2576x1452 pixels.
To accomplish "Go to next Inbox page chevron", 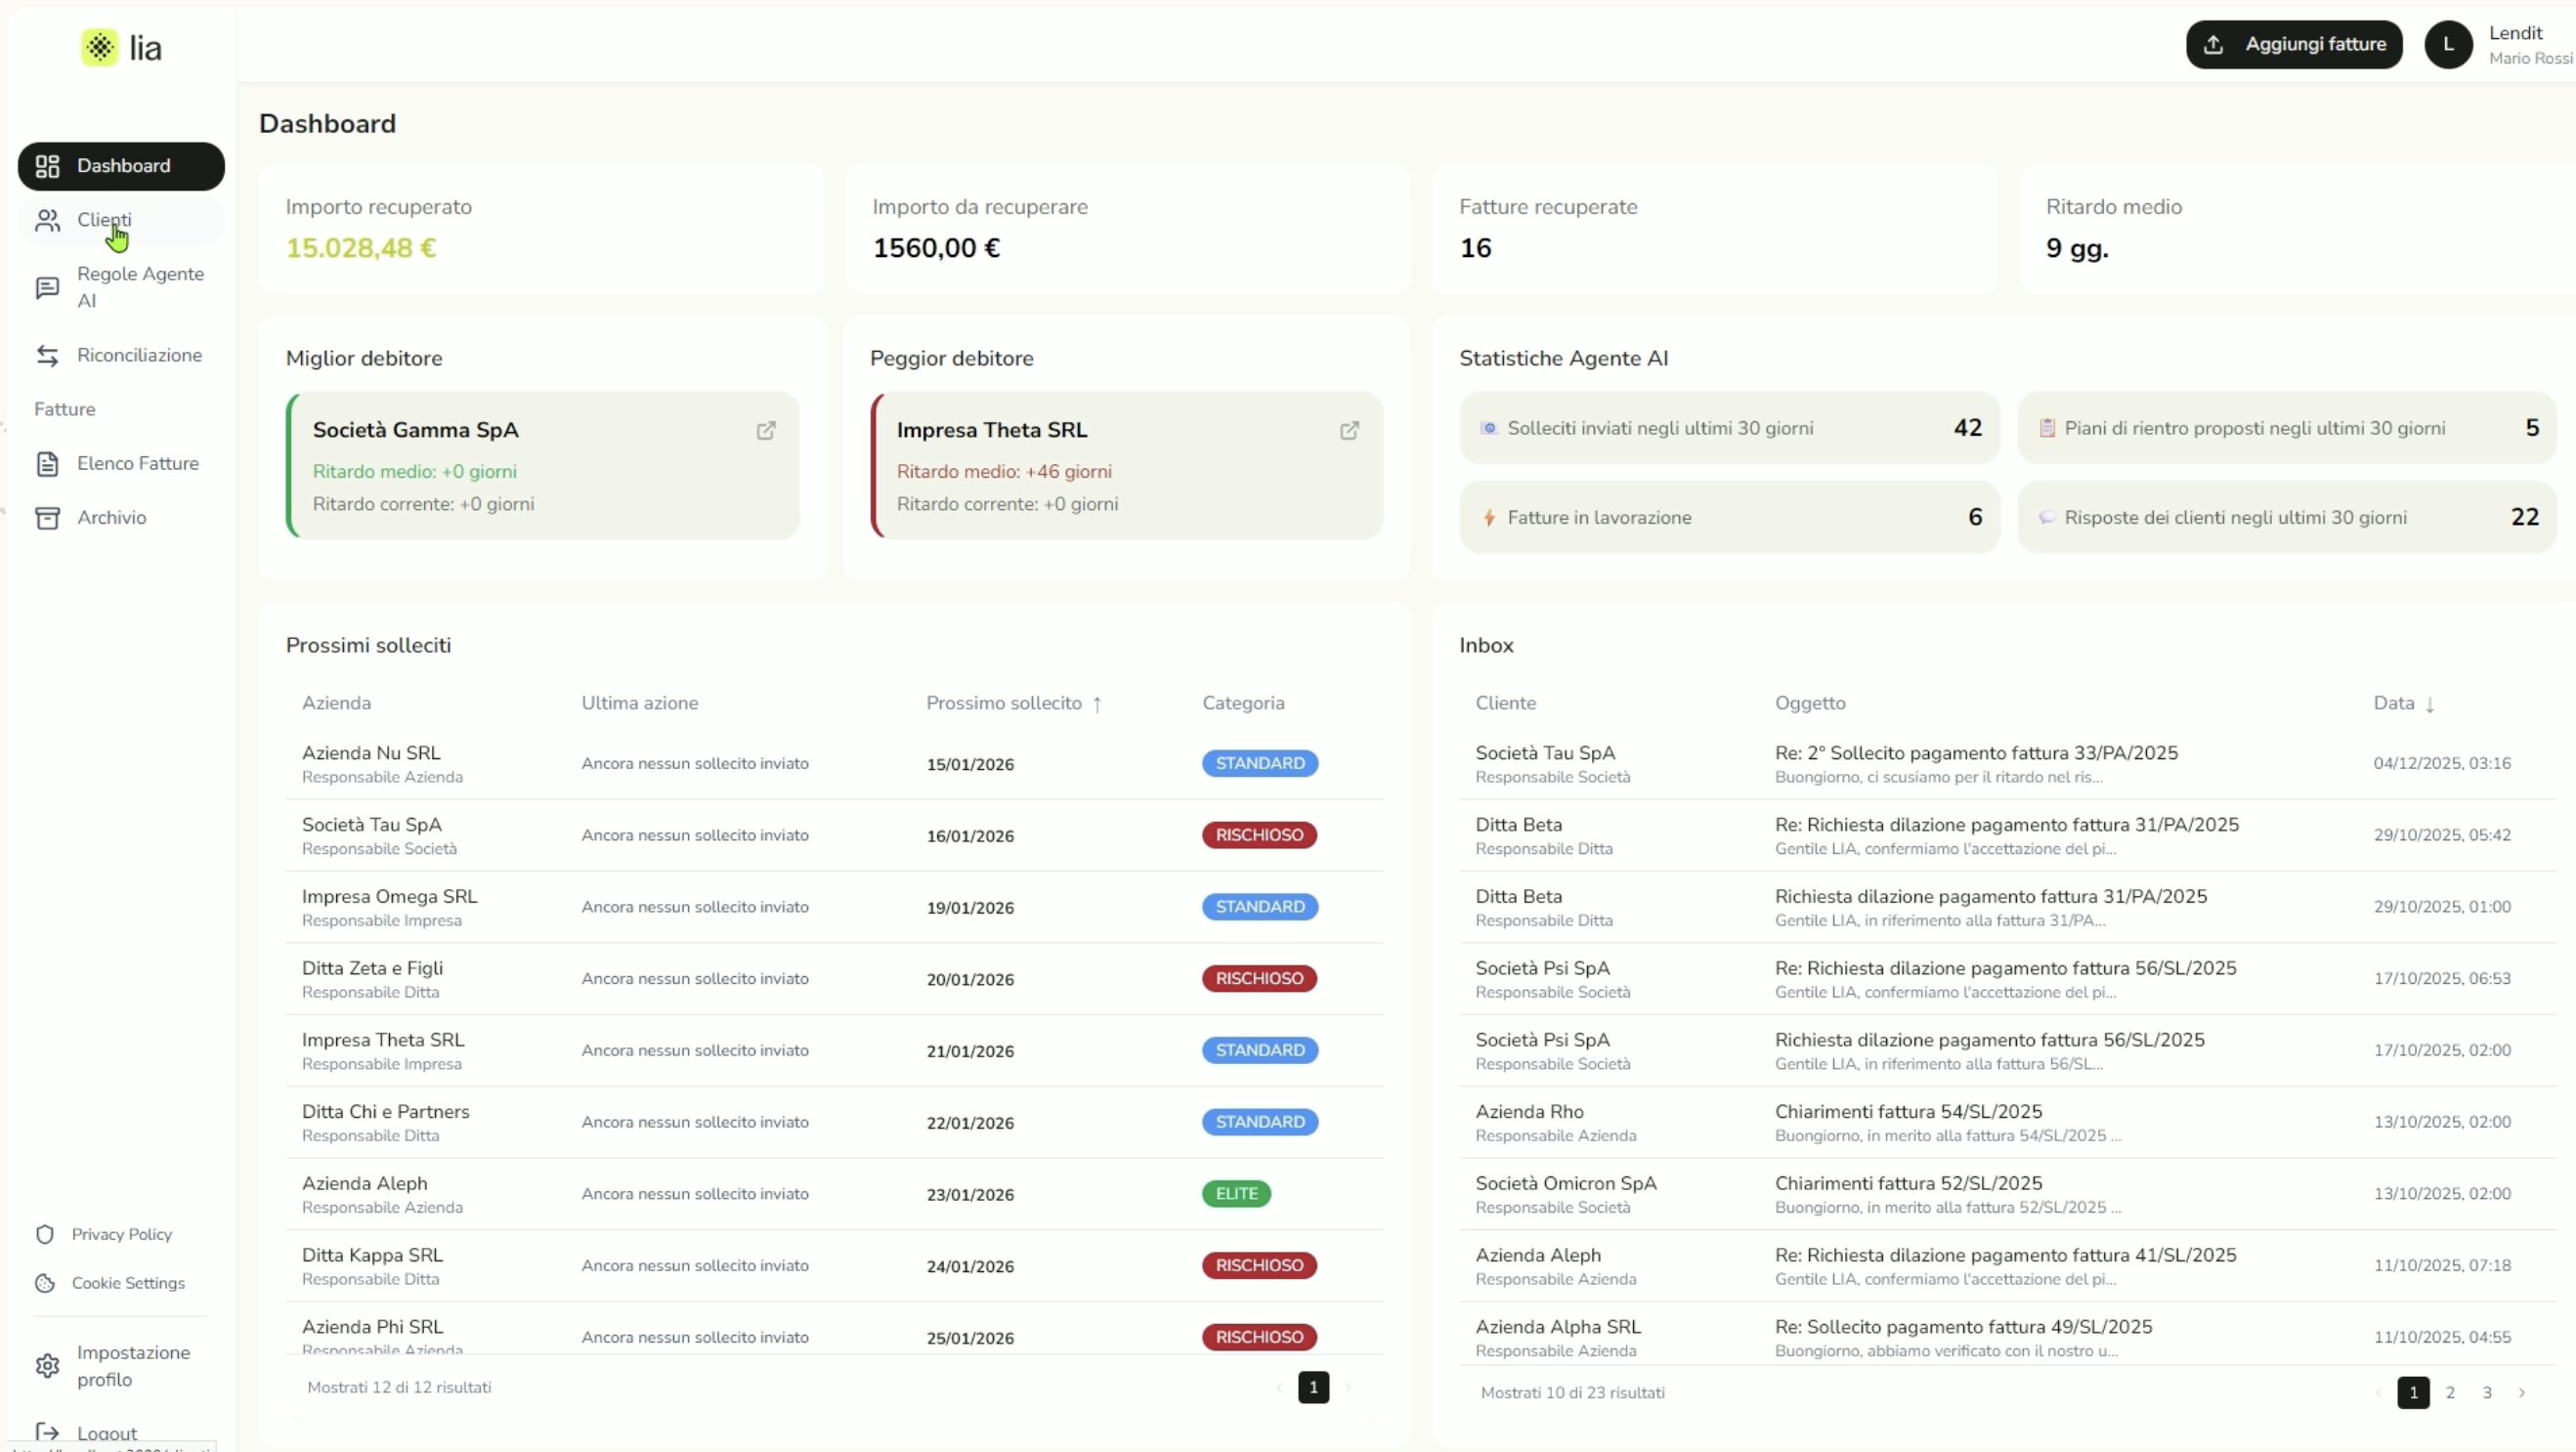I will point(2522,1393).
